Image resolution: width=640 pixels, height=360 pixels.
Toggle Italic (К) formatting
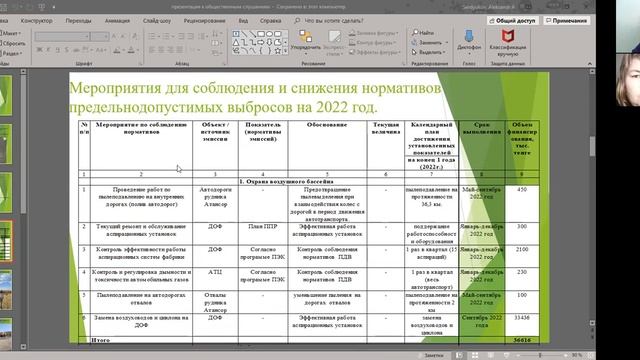pos(48,50)
